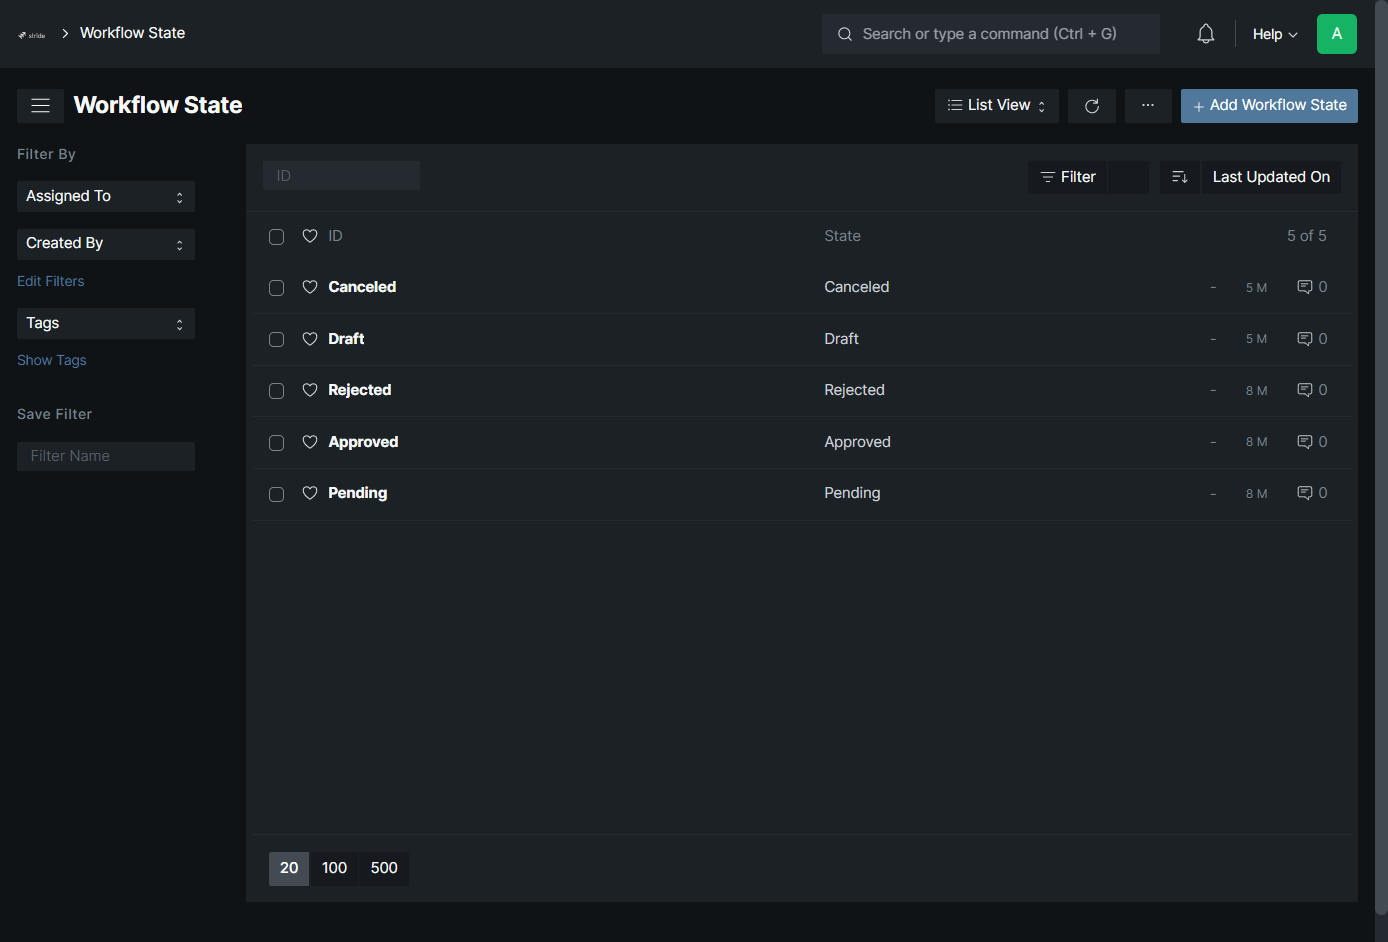Open the List View switcher

pyautogui.click(x=997, y=106)
